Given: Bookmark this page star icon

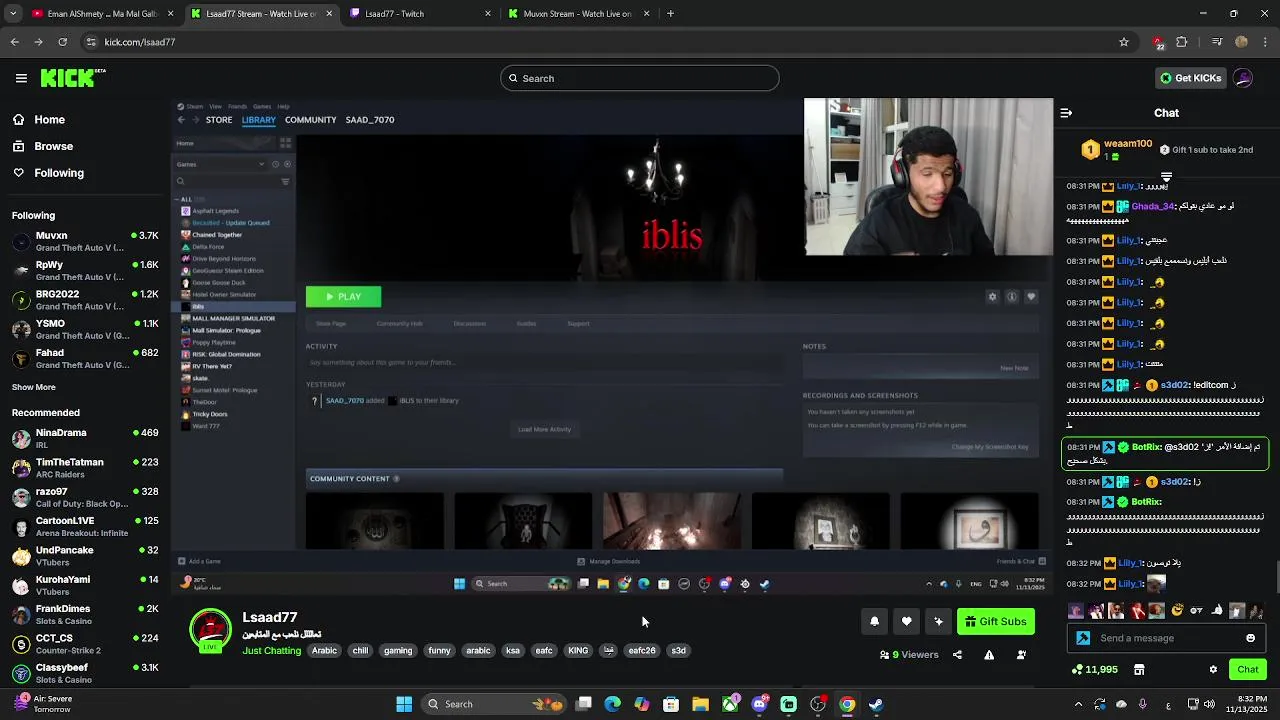Looking at the screenshot, I should point(1124,42).
